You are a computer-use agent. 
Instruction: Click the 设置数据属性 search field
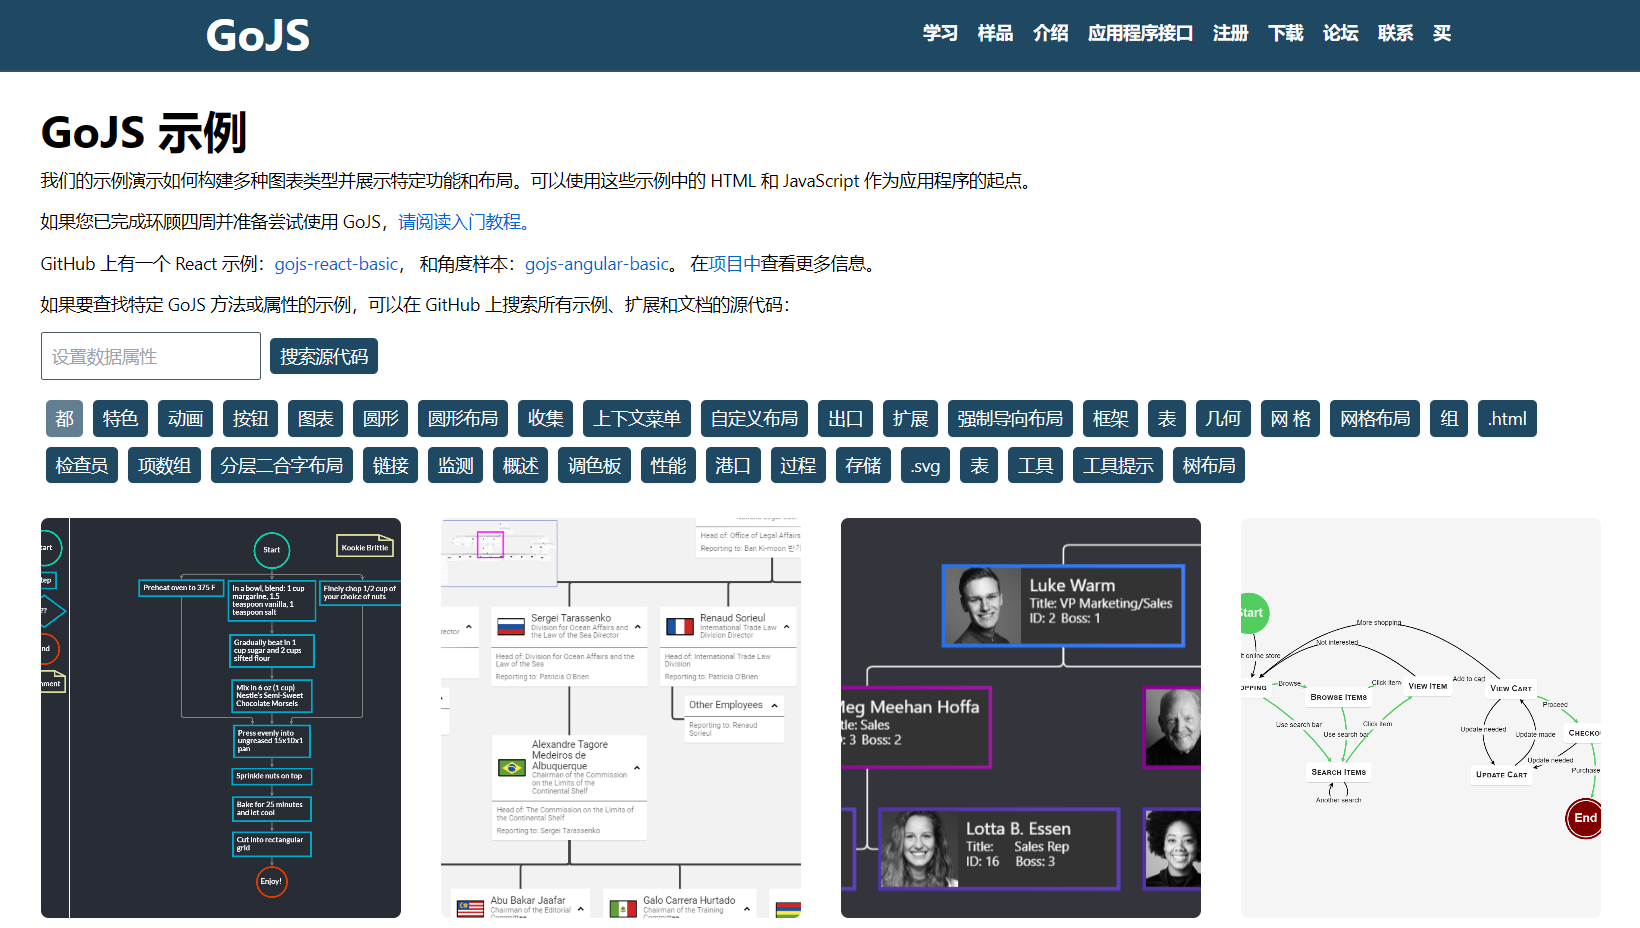(x=150, y=355)
